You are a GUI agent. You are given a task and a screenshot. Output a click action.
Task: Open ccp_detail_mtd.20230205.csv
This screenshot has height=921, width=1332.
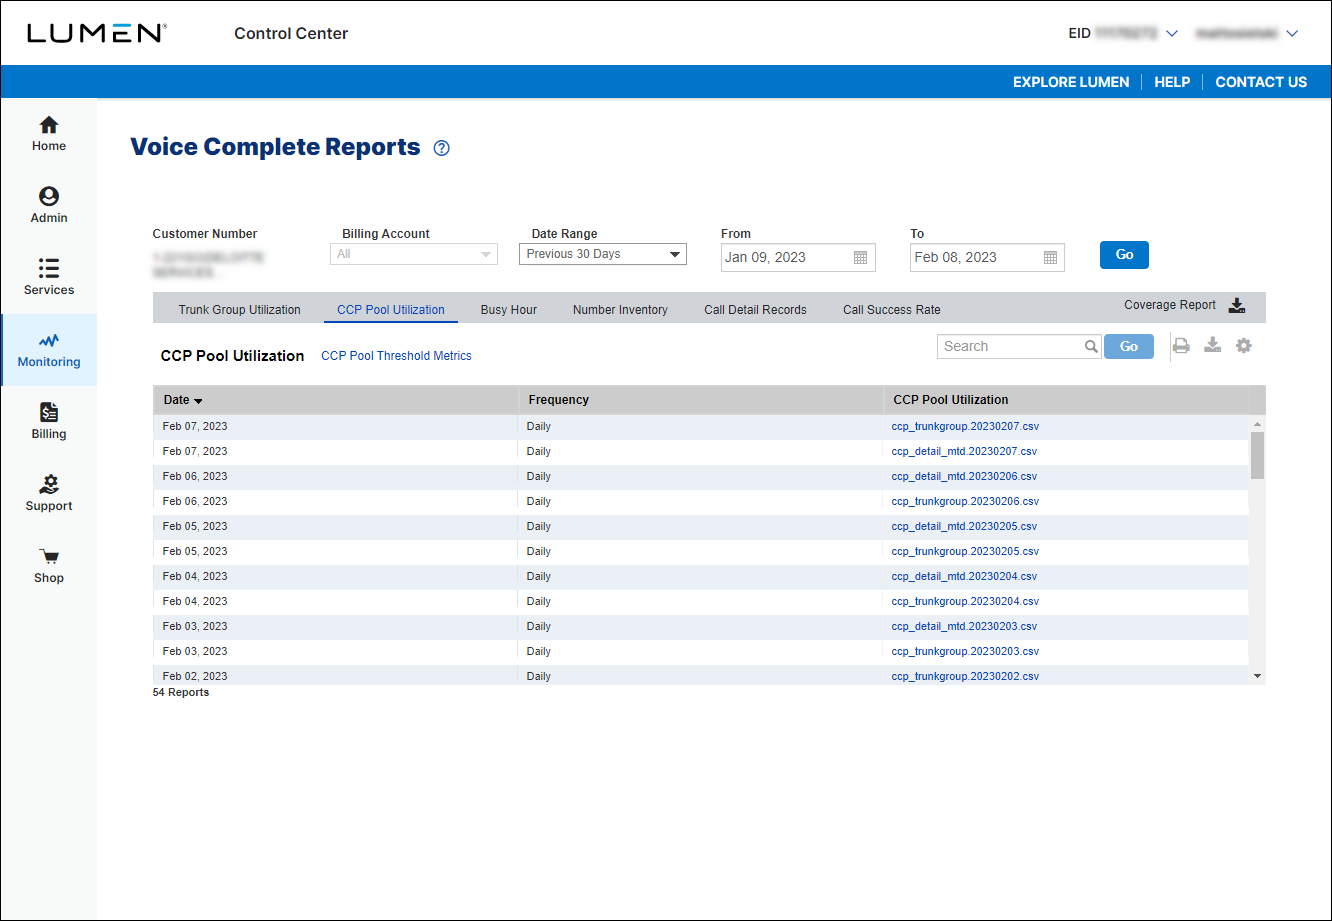(964, 526)
